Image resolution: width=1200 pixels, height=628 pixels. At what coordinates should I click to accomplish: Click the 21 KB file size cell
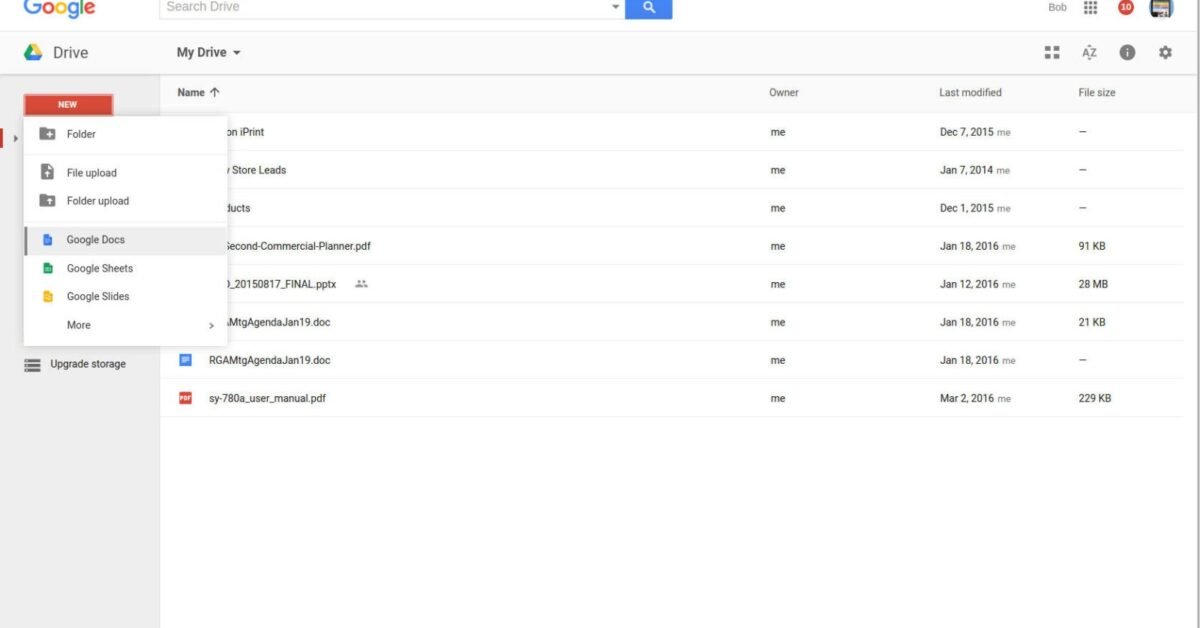1092,322
